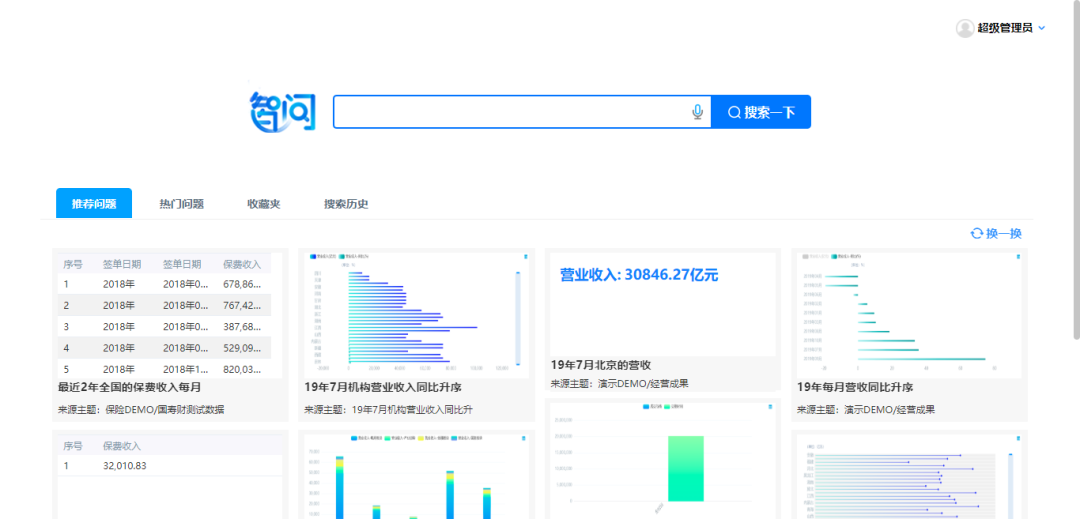Download icon on 19年7月机构营业收入同比升序 chart
Image resolution: width=1080 pixels, height=519 pixels.
[x=524, y=257]
